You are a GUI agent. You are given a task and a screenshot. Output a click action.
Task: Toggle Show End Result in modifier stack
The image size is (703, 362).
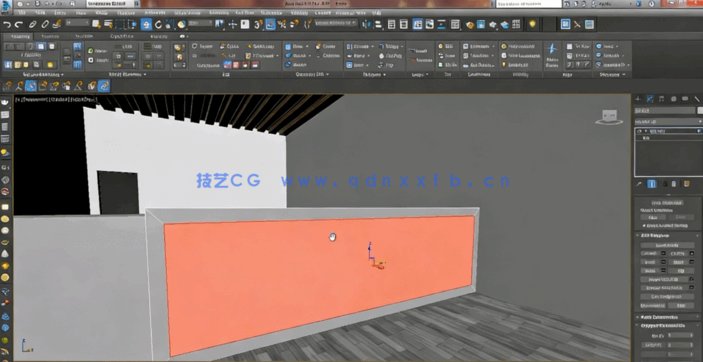(x=652, y=184)
